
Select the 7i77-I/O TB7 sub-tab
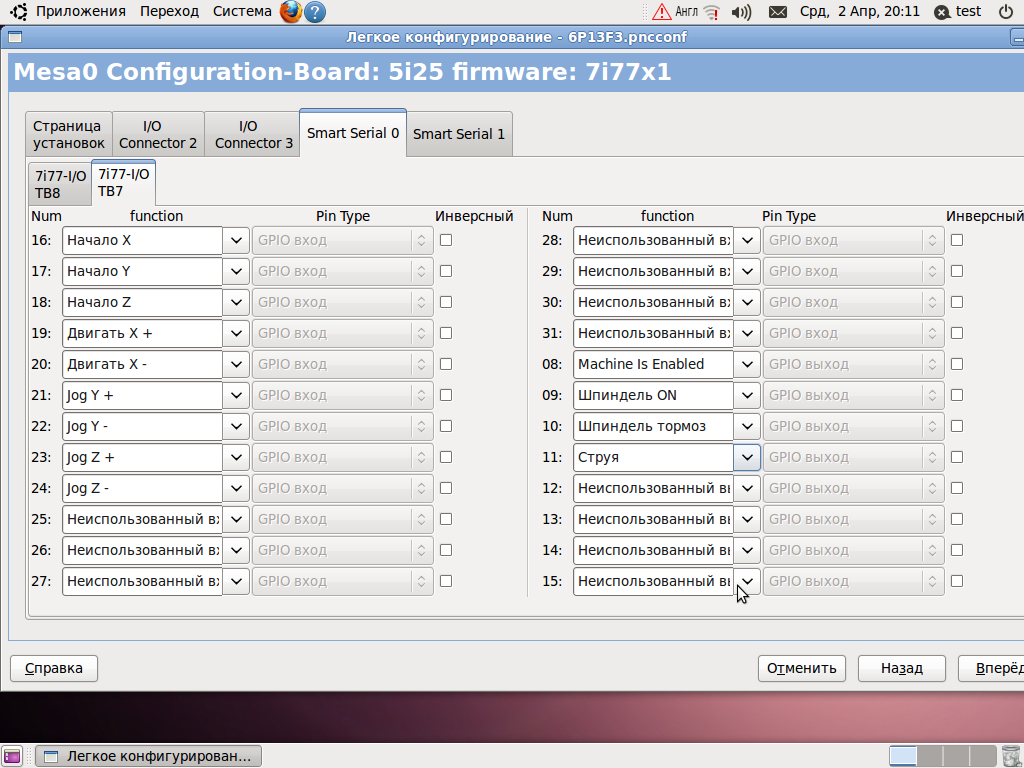pyautogui.click(x=123, y=183)
